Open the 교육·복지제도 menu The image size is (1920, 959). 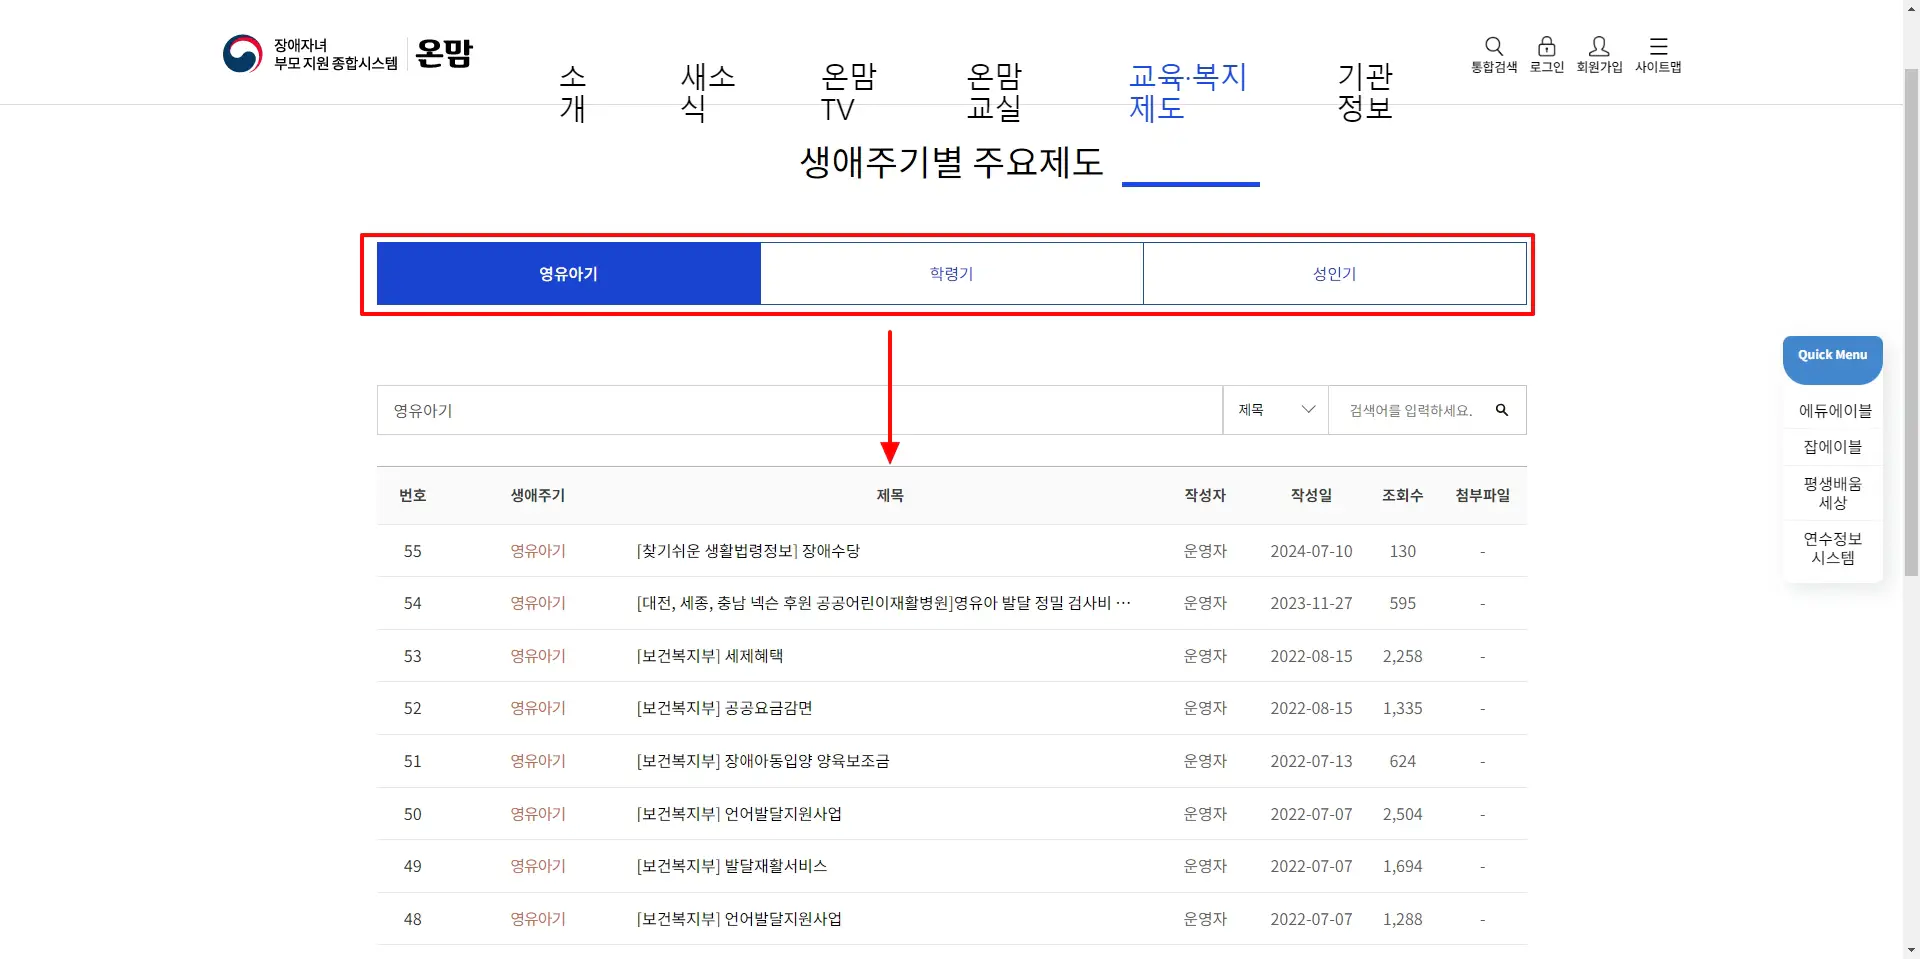[1188, 92]
